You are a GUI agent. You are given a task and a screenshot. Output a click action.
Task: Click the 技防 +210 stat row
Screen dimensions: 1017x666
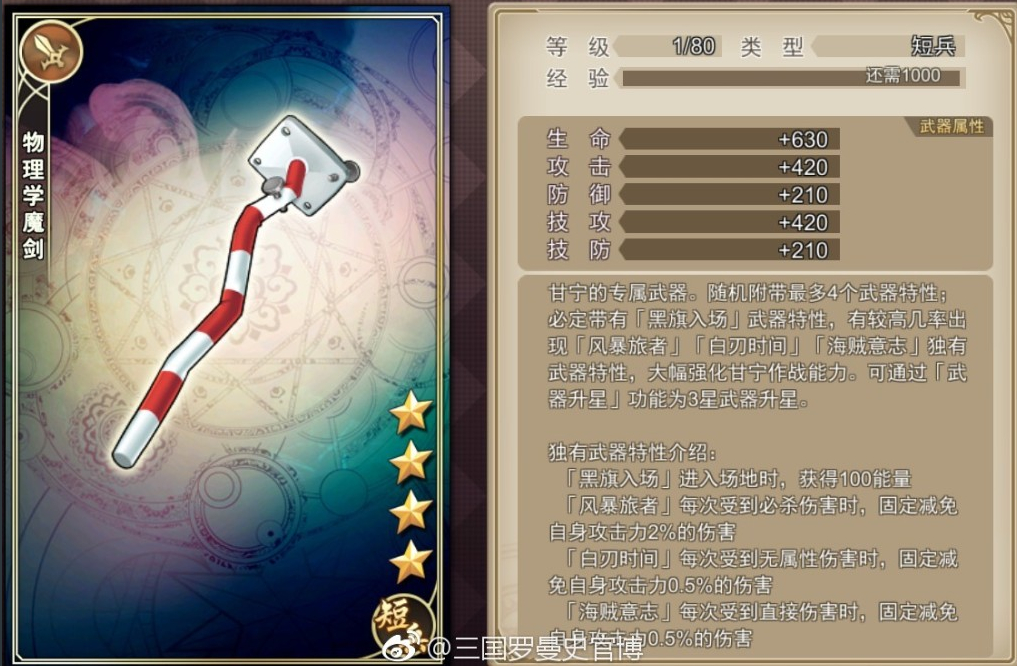point(693,250)
